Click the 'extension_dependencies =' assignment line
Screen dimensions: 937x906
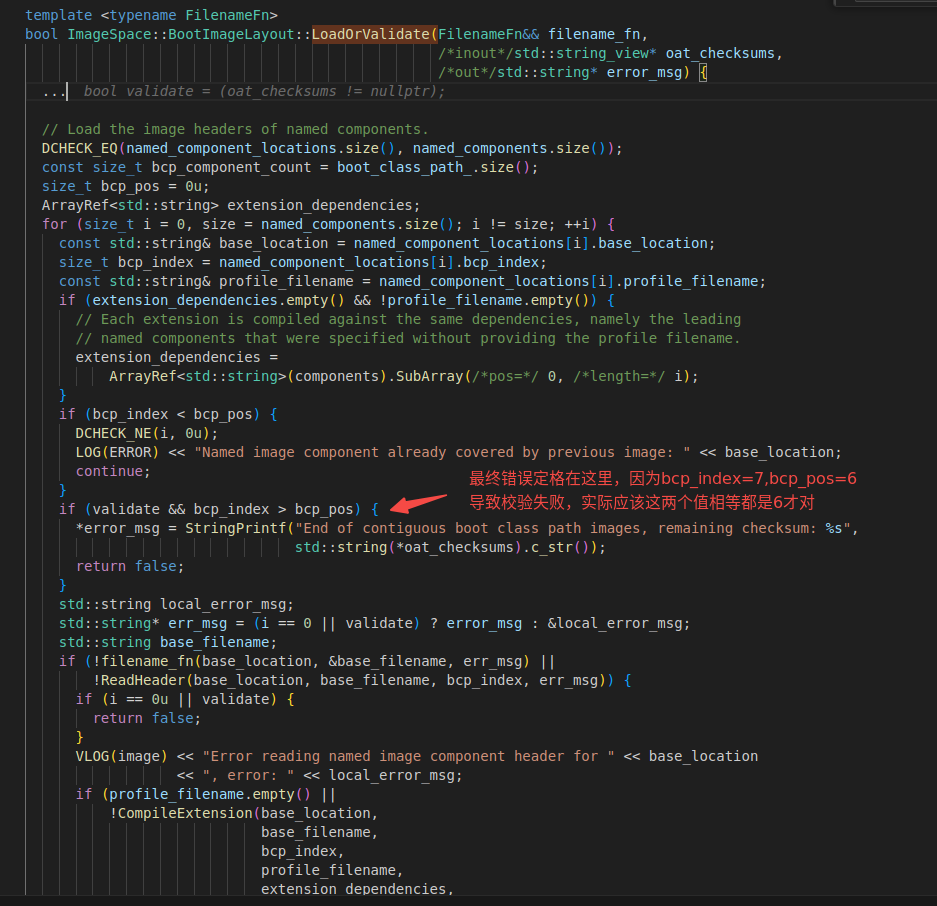coord(177,358)
